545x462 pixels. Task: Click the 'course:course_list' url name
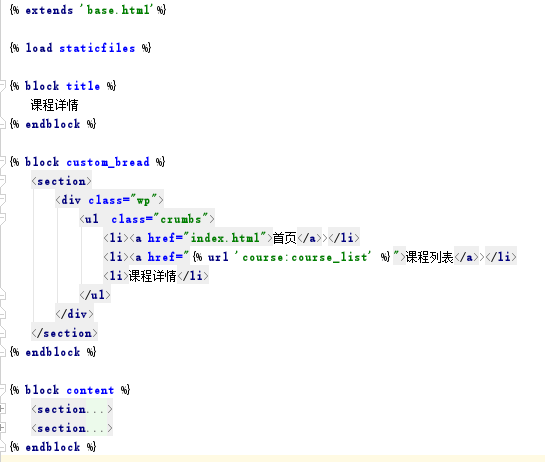(x=303, y=257)
